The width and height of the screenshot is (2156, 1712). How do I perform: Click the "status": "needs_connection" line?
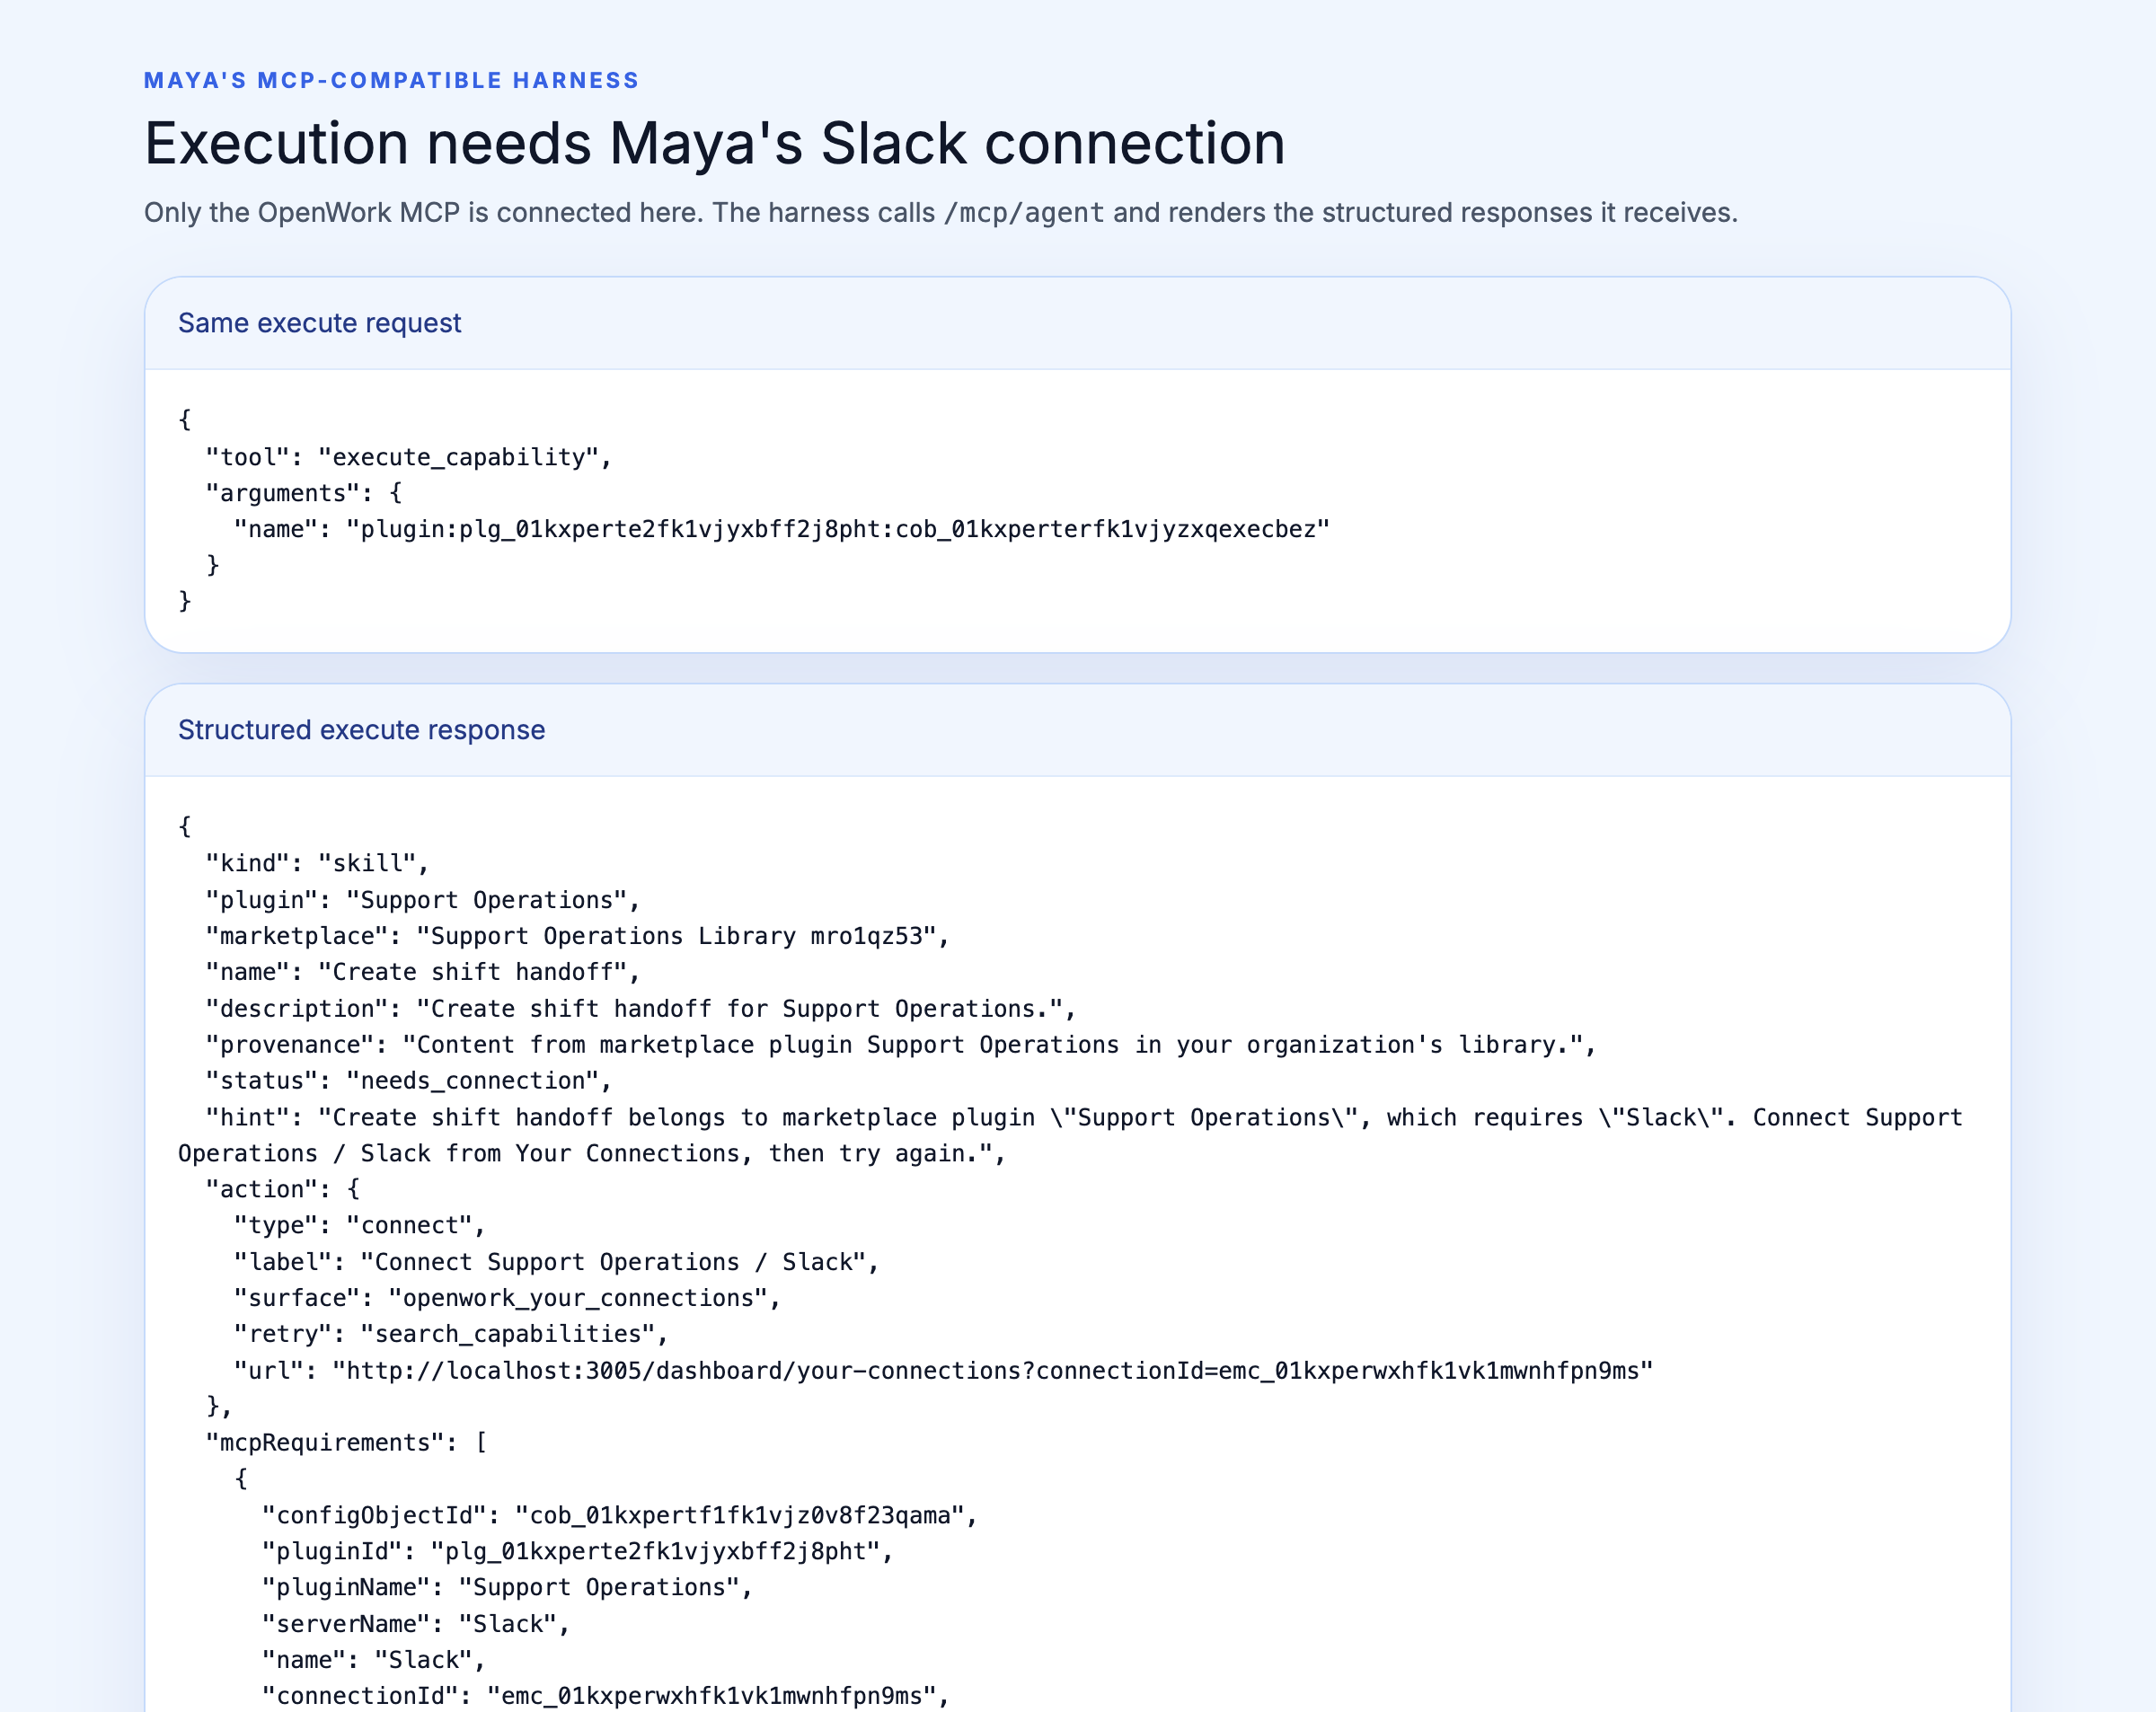point(408,1081)
